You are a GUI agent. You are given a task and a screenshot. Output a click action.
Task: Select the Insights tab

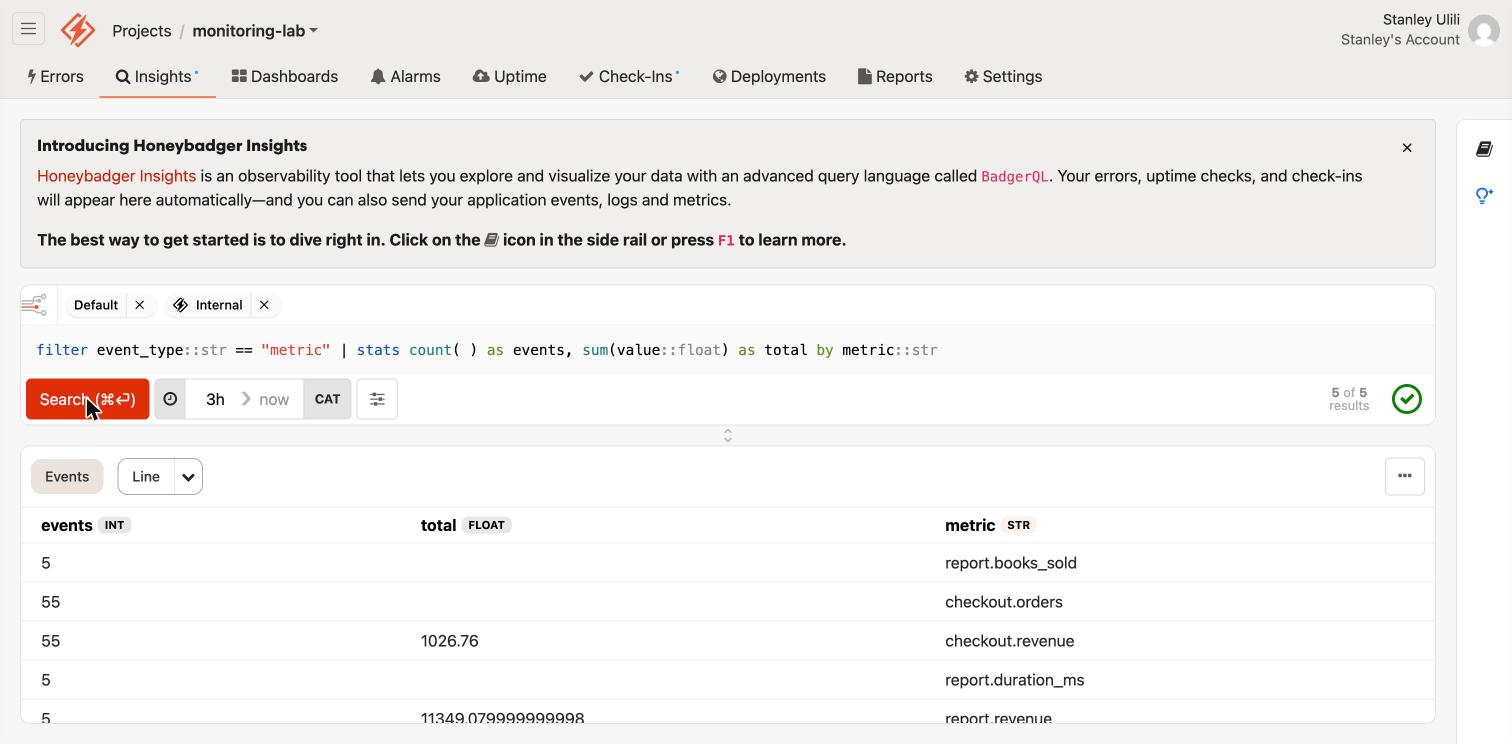[157, 76]
